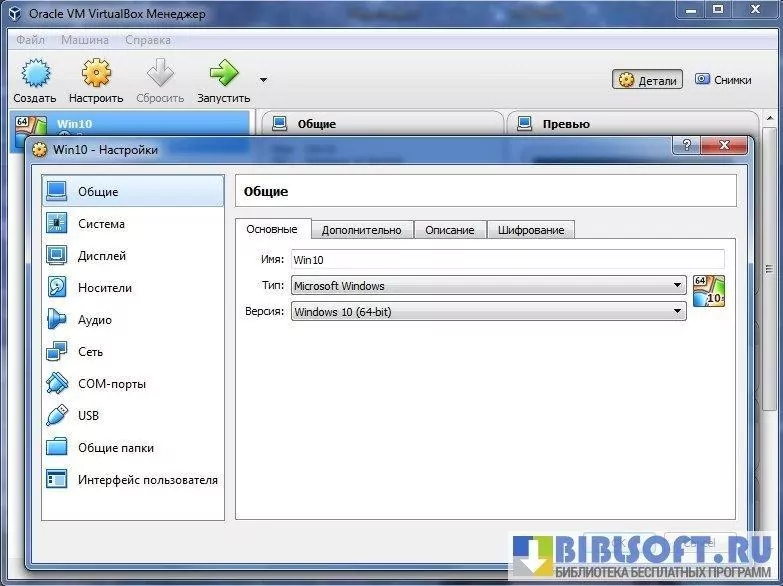The width and height of the screenshot is (783, 586).
Task: Open the Аудио settings section
Action: point(94,320)
